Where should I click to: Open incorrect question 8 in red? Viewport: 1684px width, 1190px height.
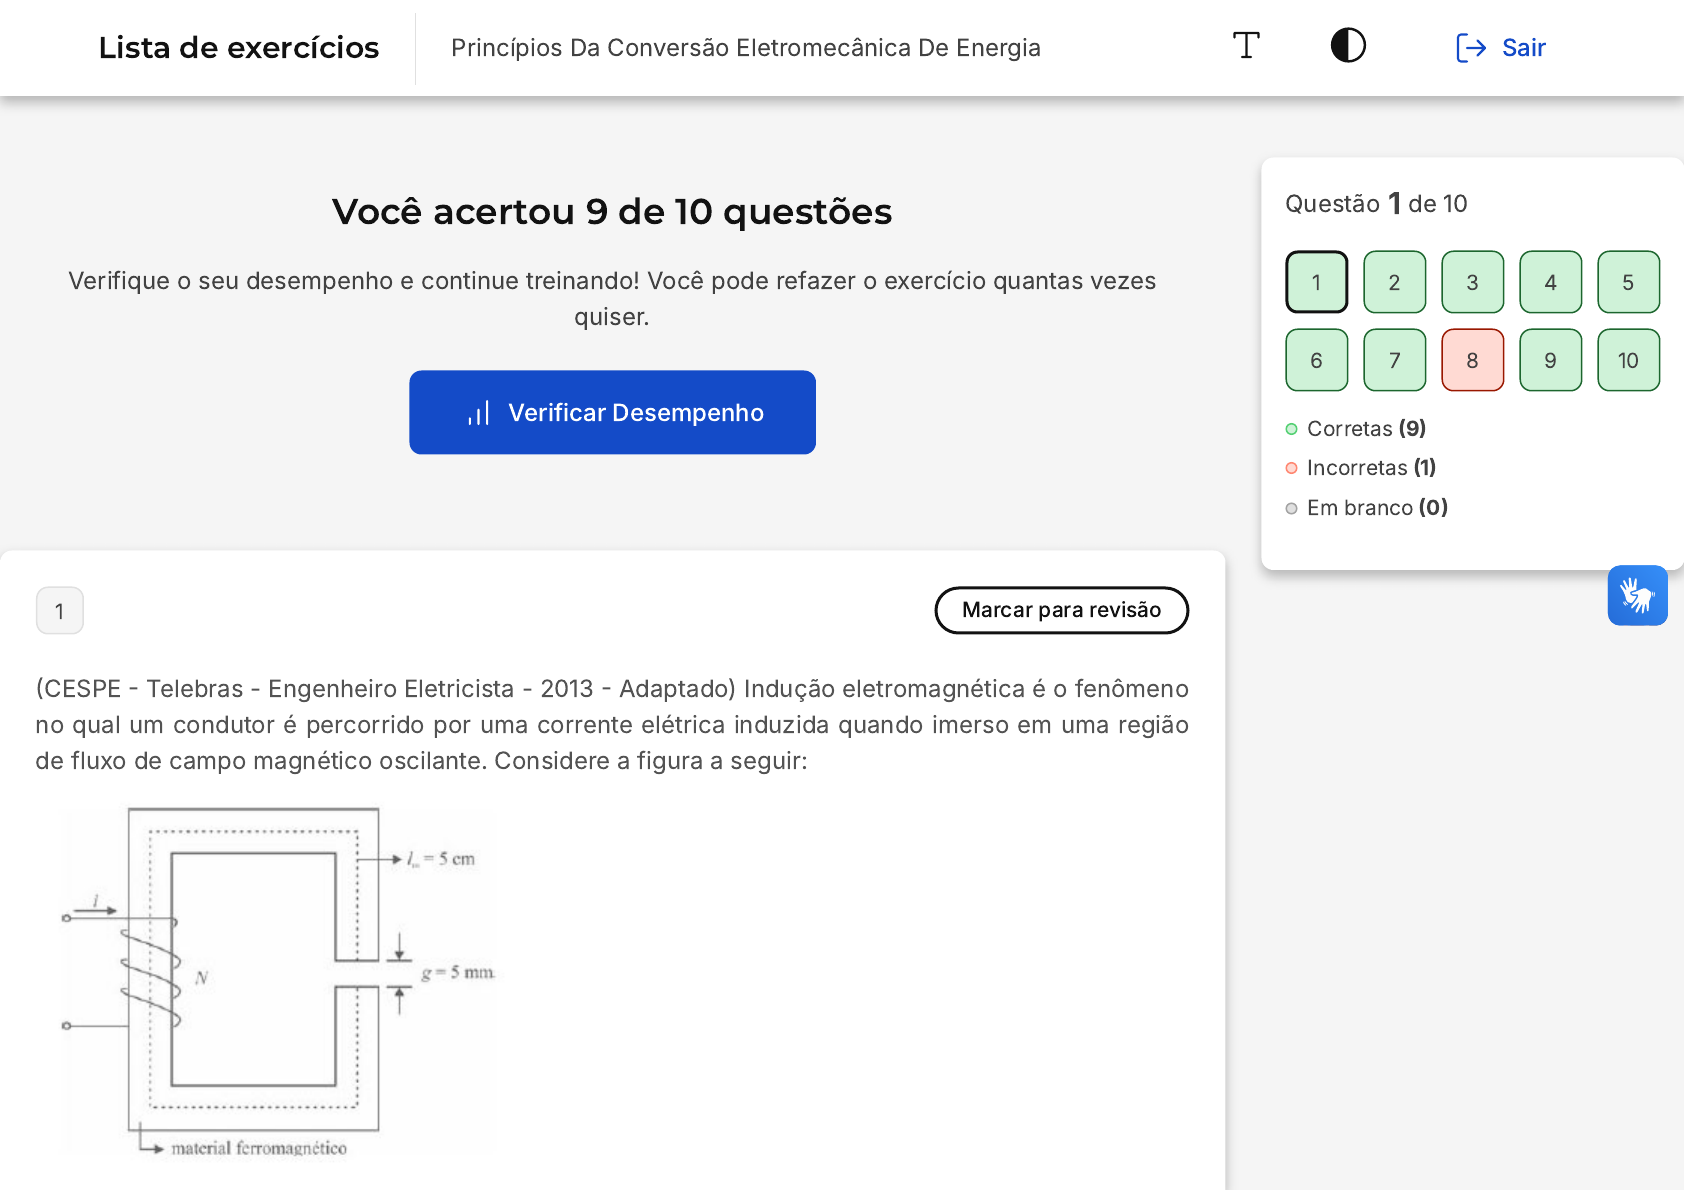(1472, 360)
